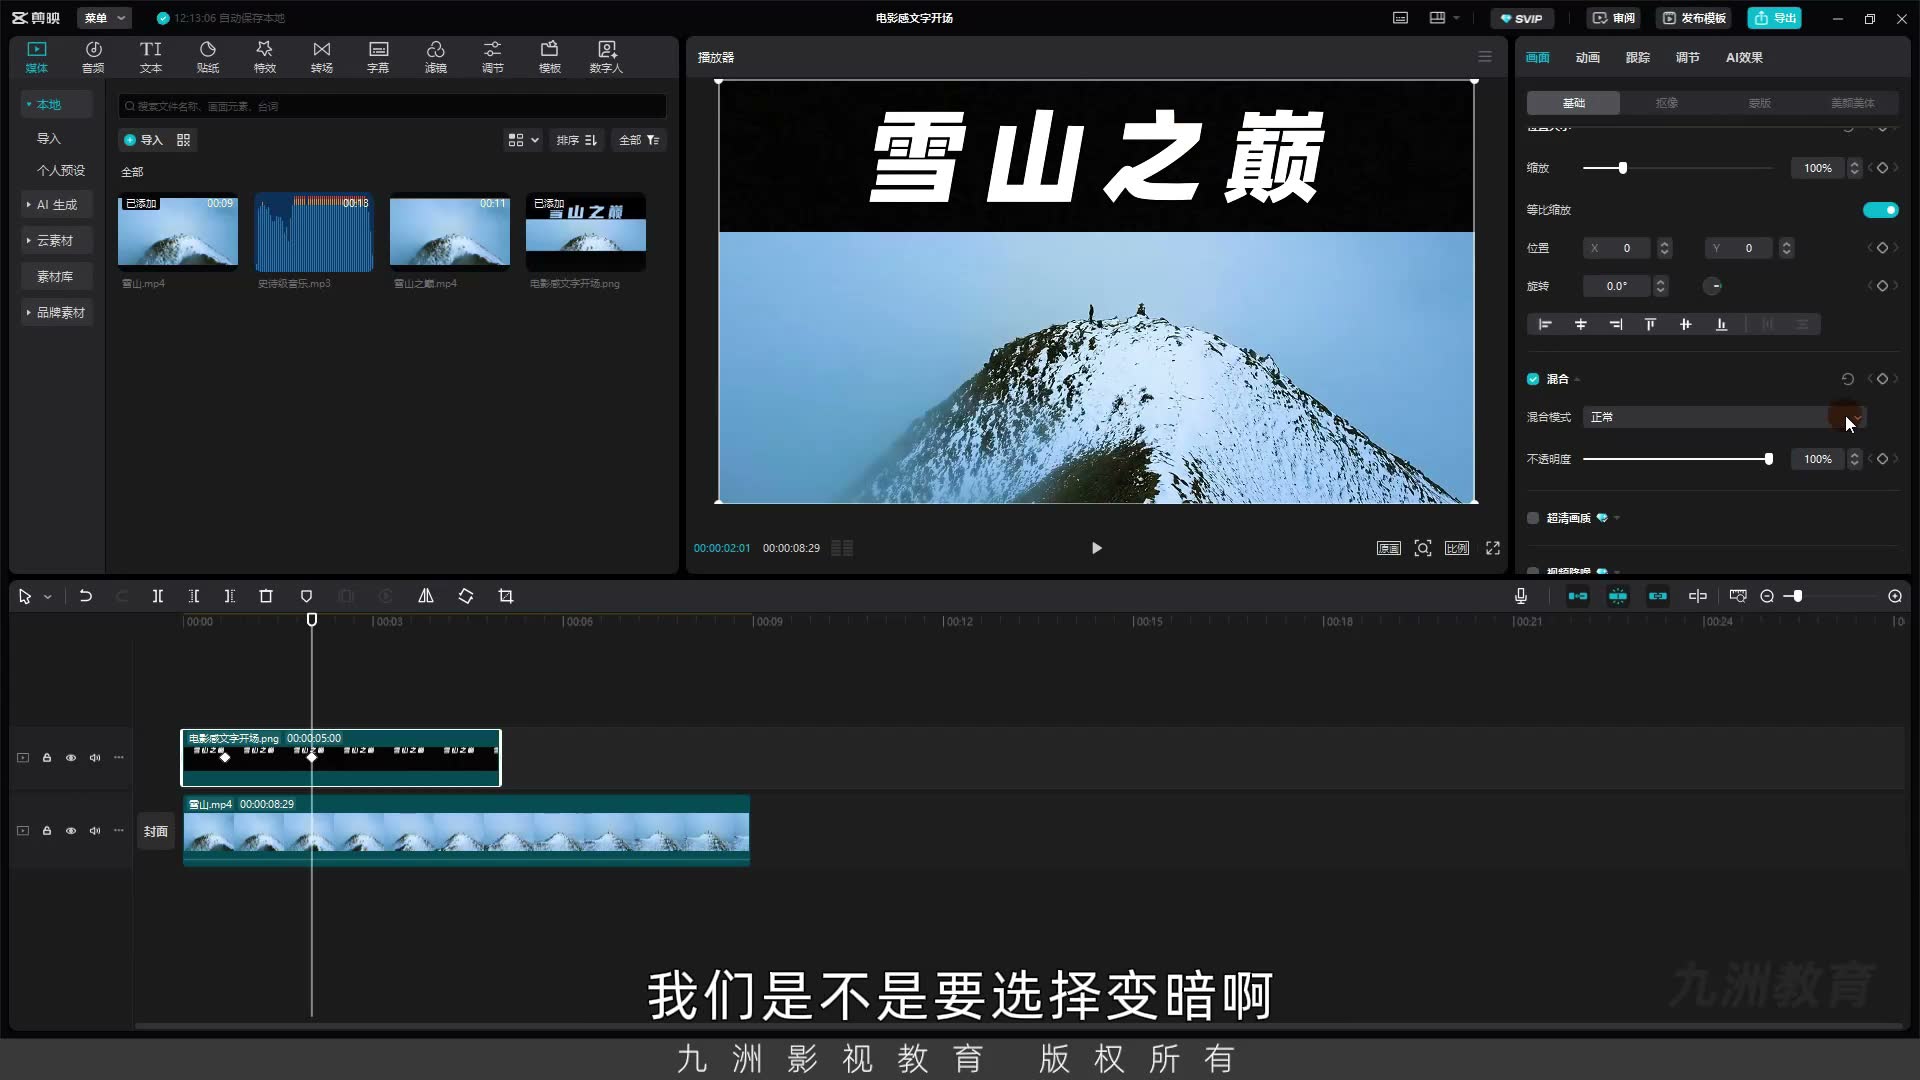Click the microphone record icon

1521,596
